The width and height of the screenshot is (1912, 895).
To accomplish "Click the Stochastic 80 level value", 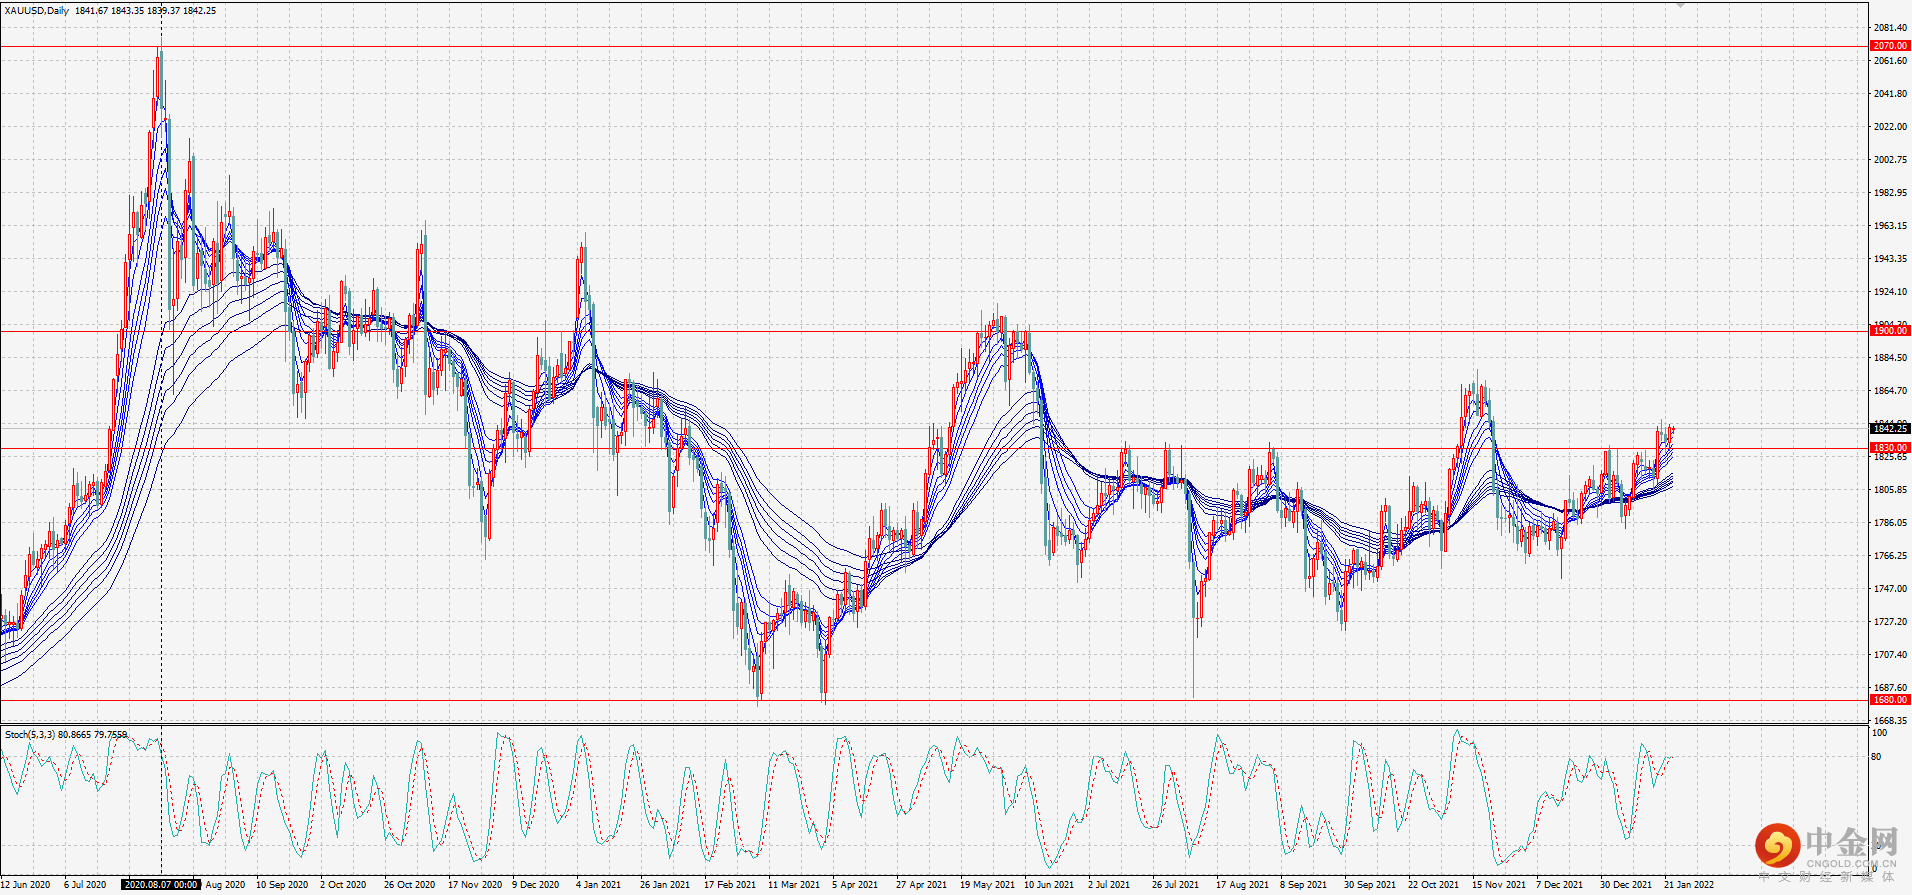I will click(1877, 757).
